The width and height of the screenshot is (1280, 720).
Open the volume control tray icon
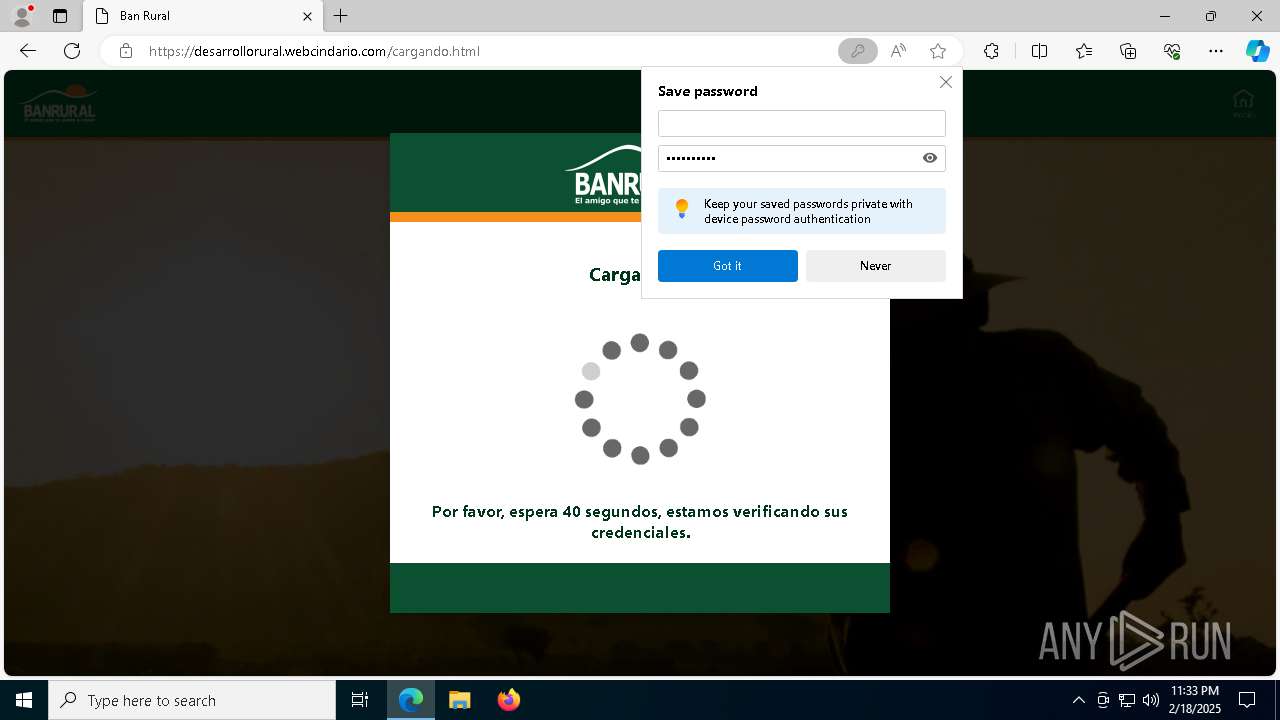(x=1151, y=700)
